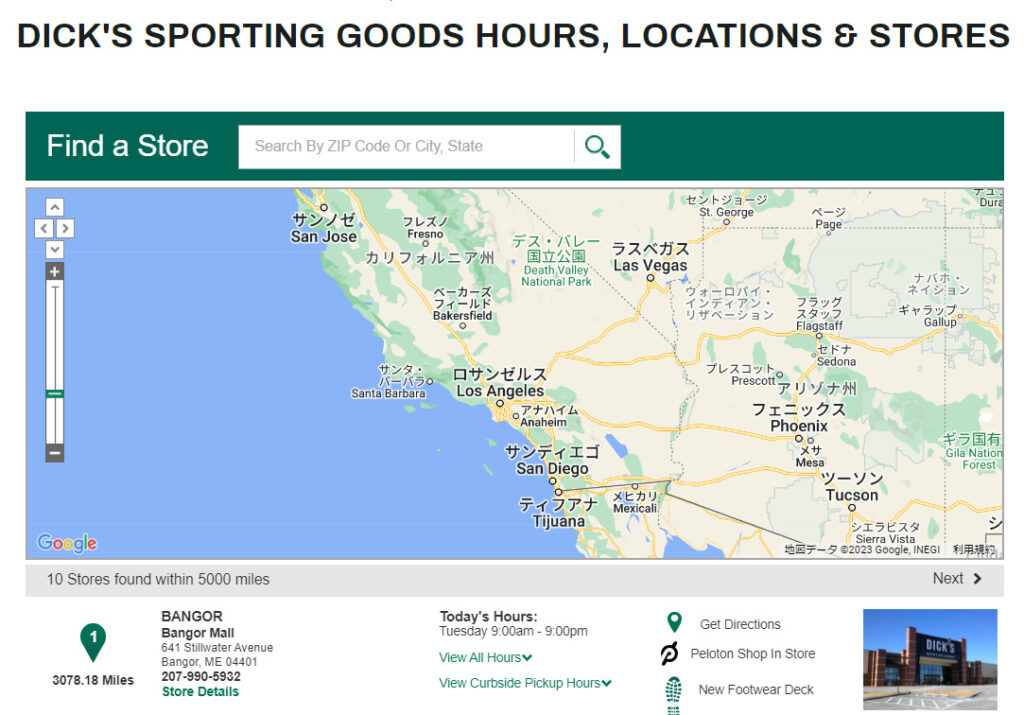Click the New Footwear Deck shoe-print icon
The width and height of the screenshot is (1024, 715).
pos(674,692)
